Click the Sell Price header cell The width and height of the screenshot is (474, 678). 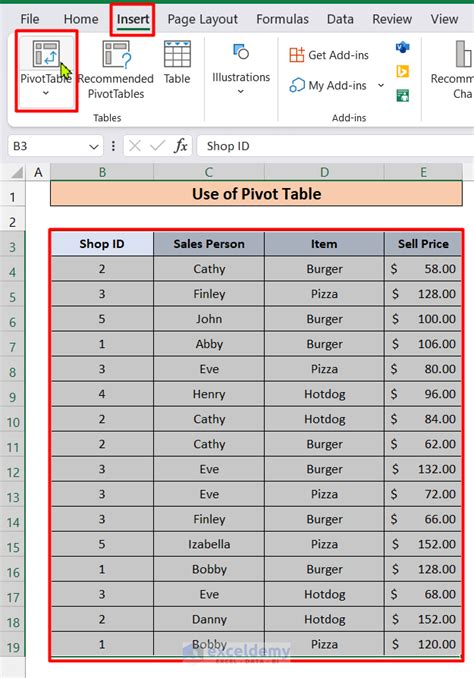(x=423, y=244)
